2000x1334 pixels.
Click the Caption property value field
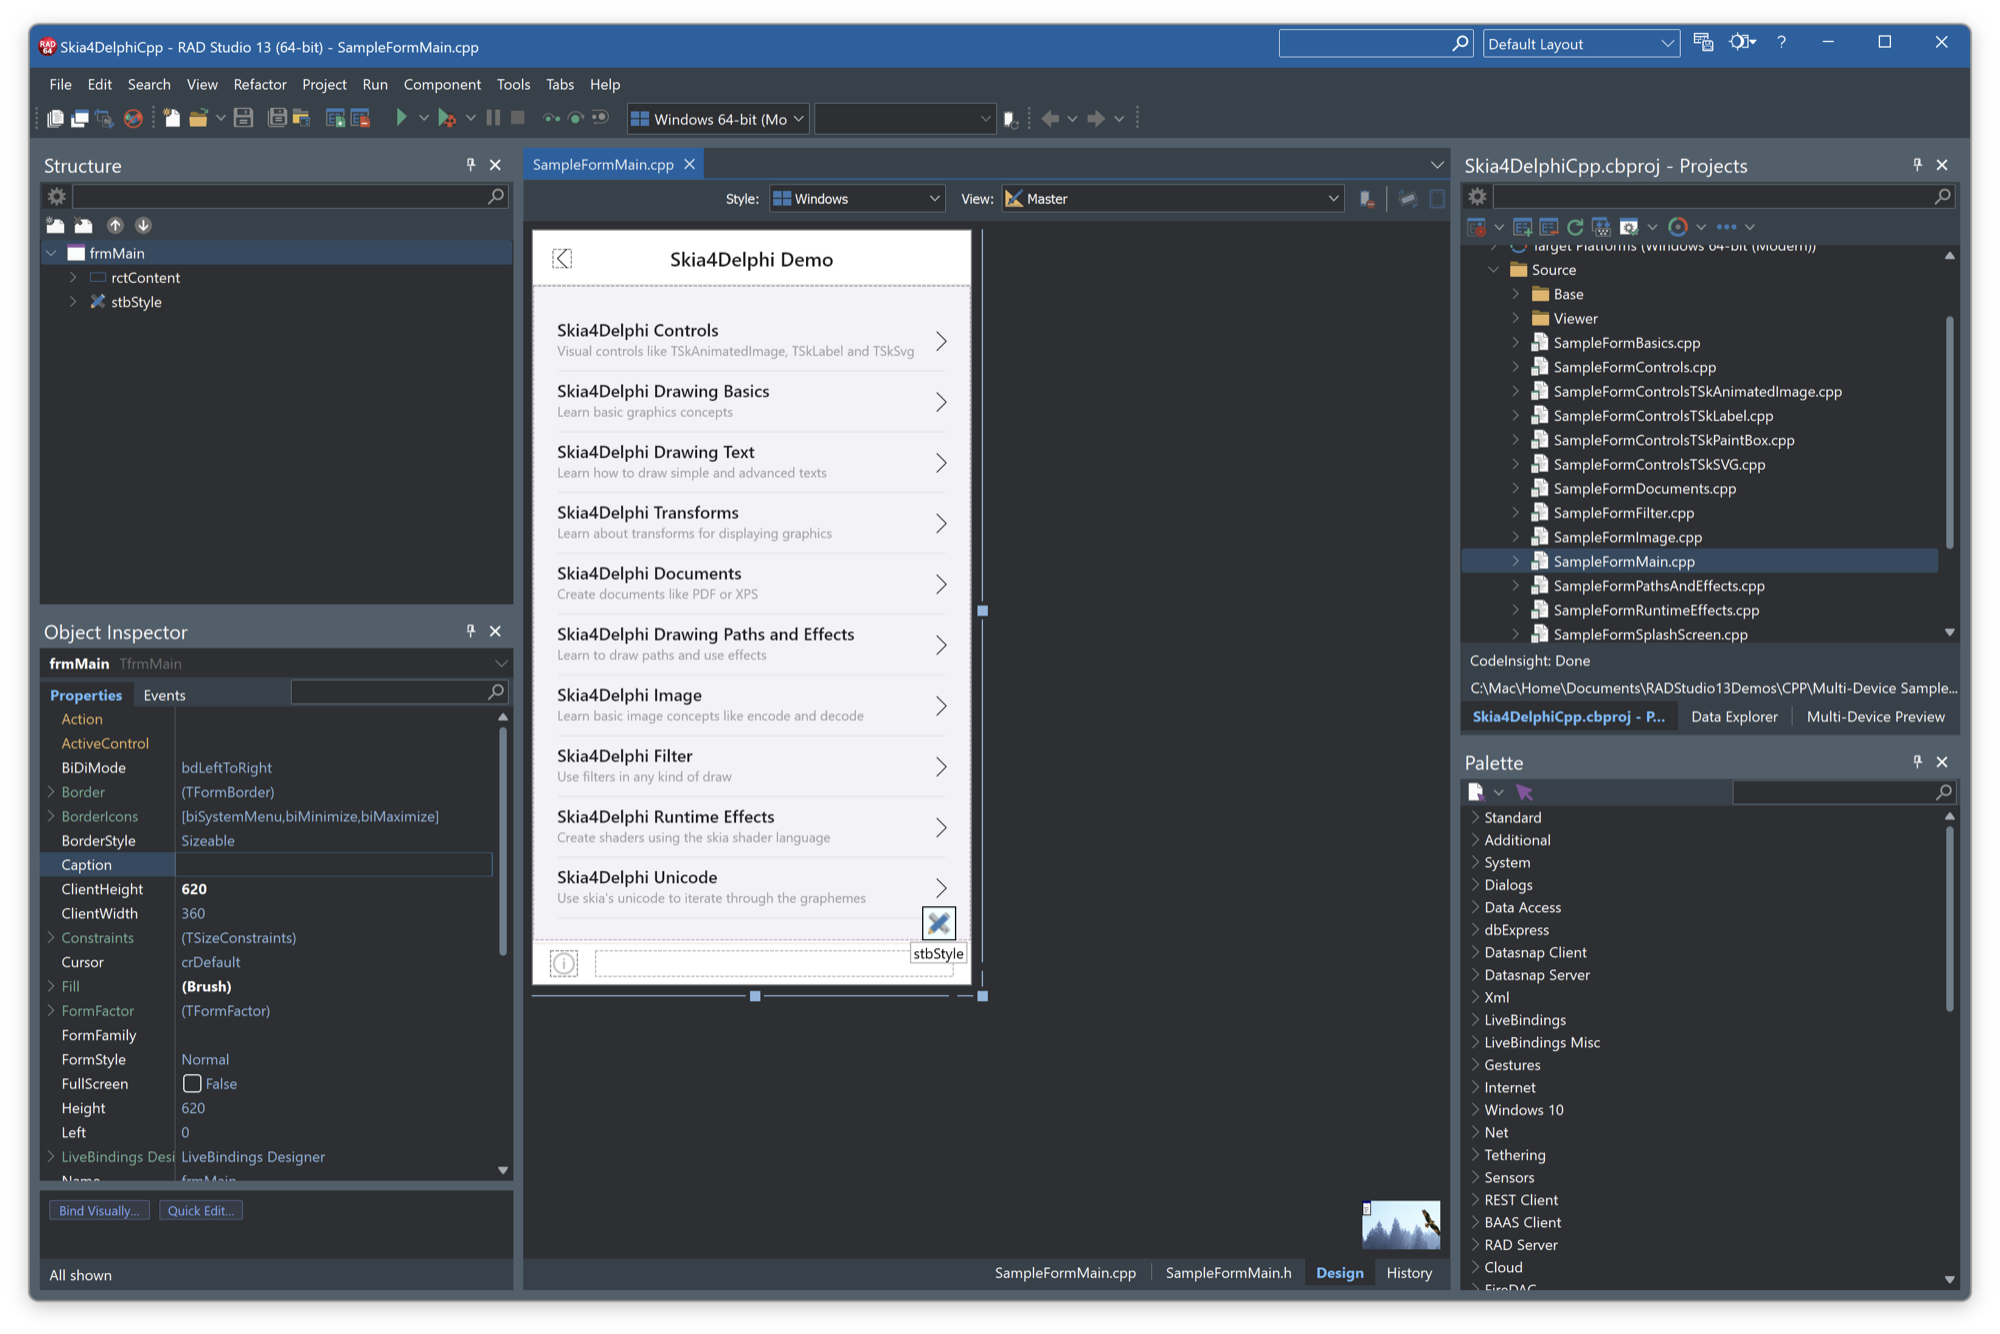coord(334,865)
